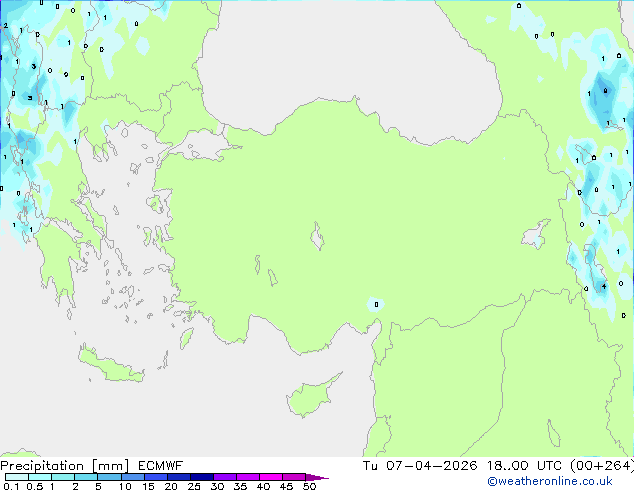Click the date "Tu 07-04-2026"

(420, 466)
